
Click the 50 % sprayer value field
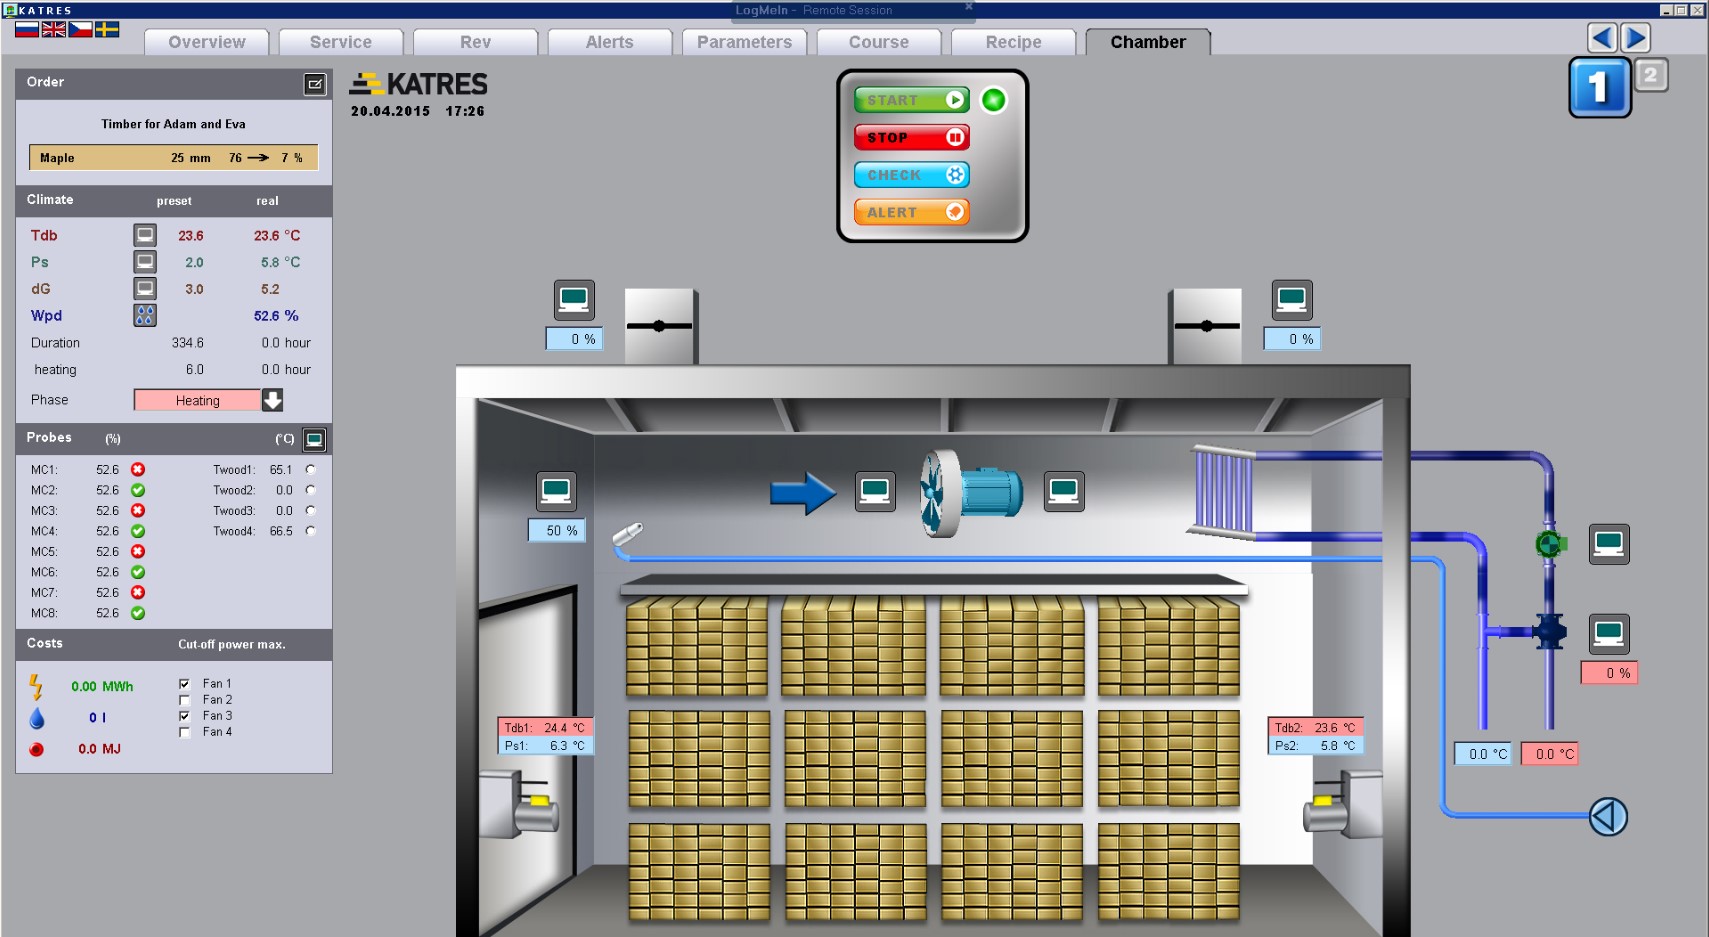click(x=557, y=530)
